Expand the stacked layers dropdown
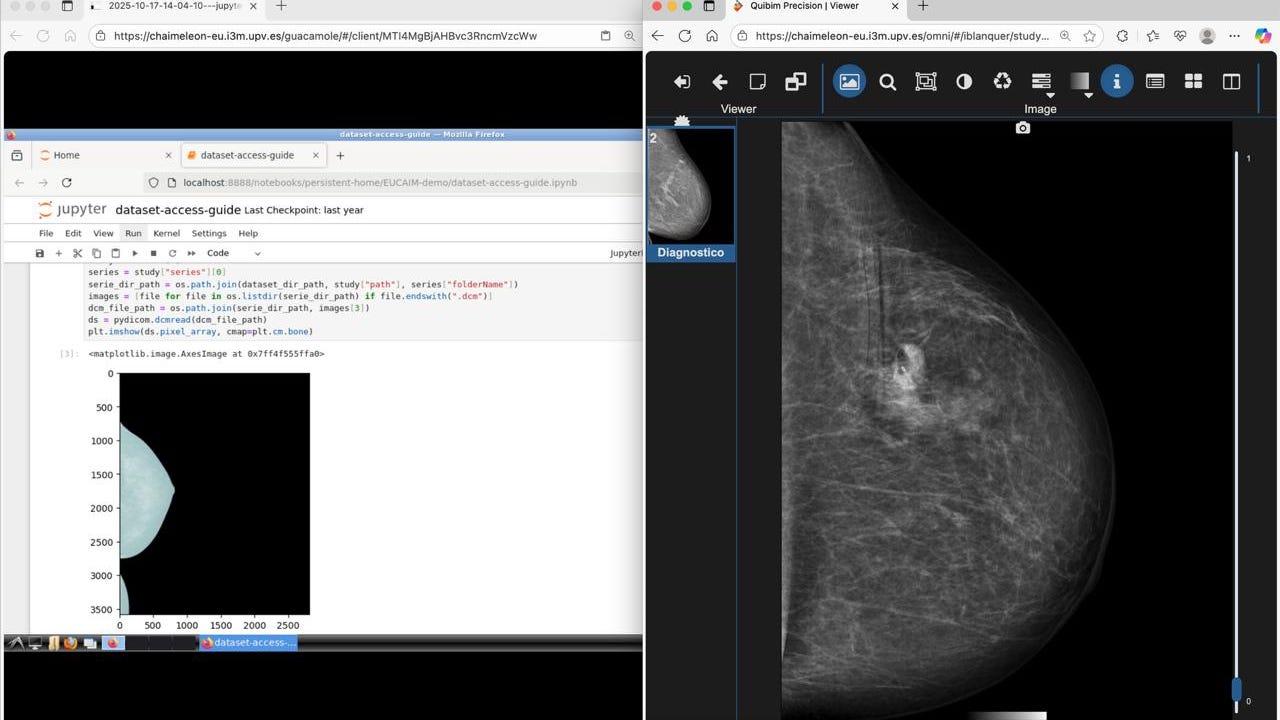The width and height of the screenshot is (1280, 720). (x=1041, y=82)
